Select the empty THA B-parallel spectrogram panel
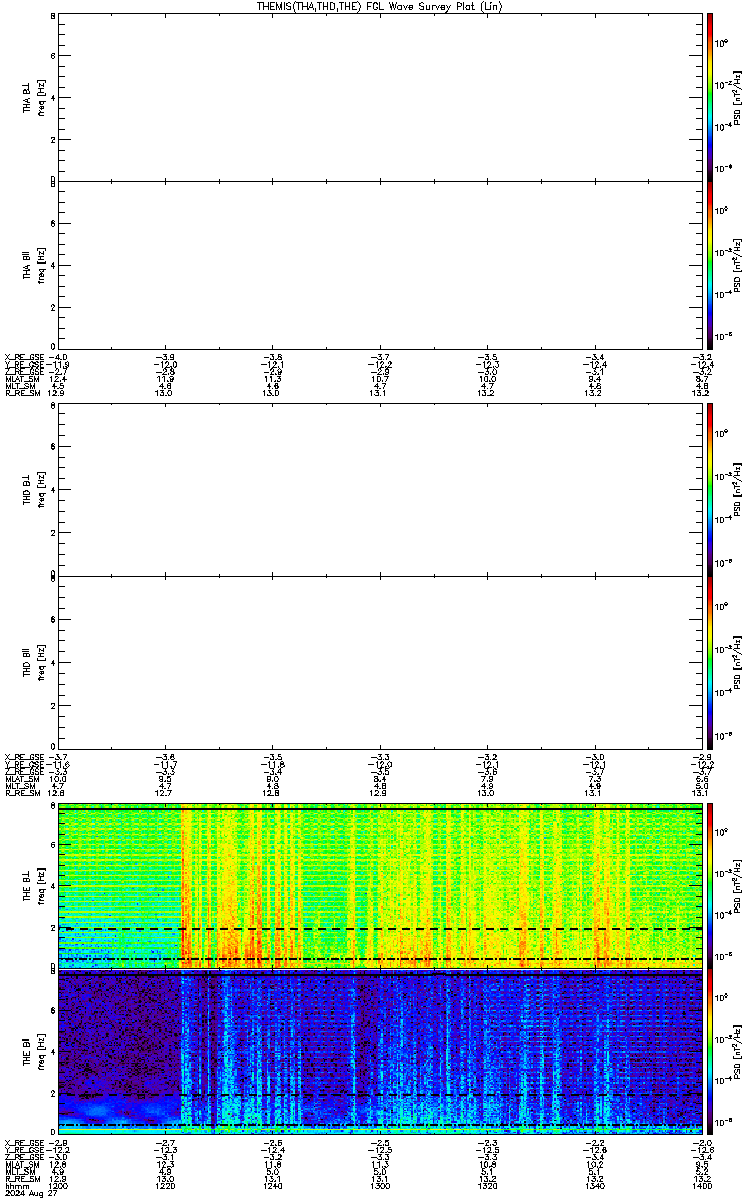 (x=379, y=263)
